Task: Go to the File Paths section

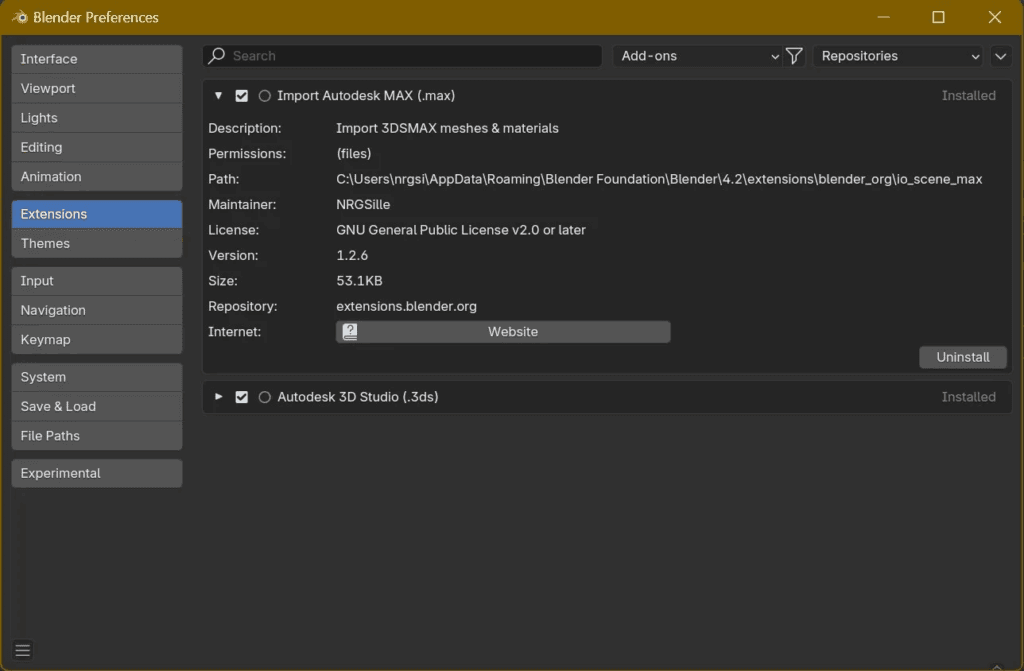Action: click(x=97, y=436)
